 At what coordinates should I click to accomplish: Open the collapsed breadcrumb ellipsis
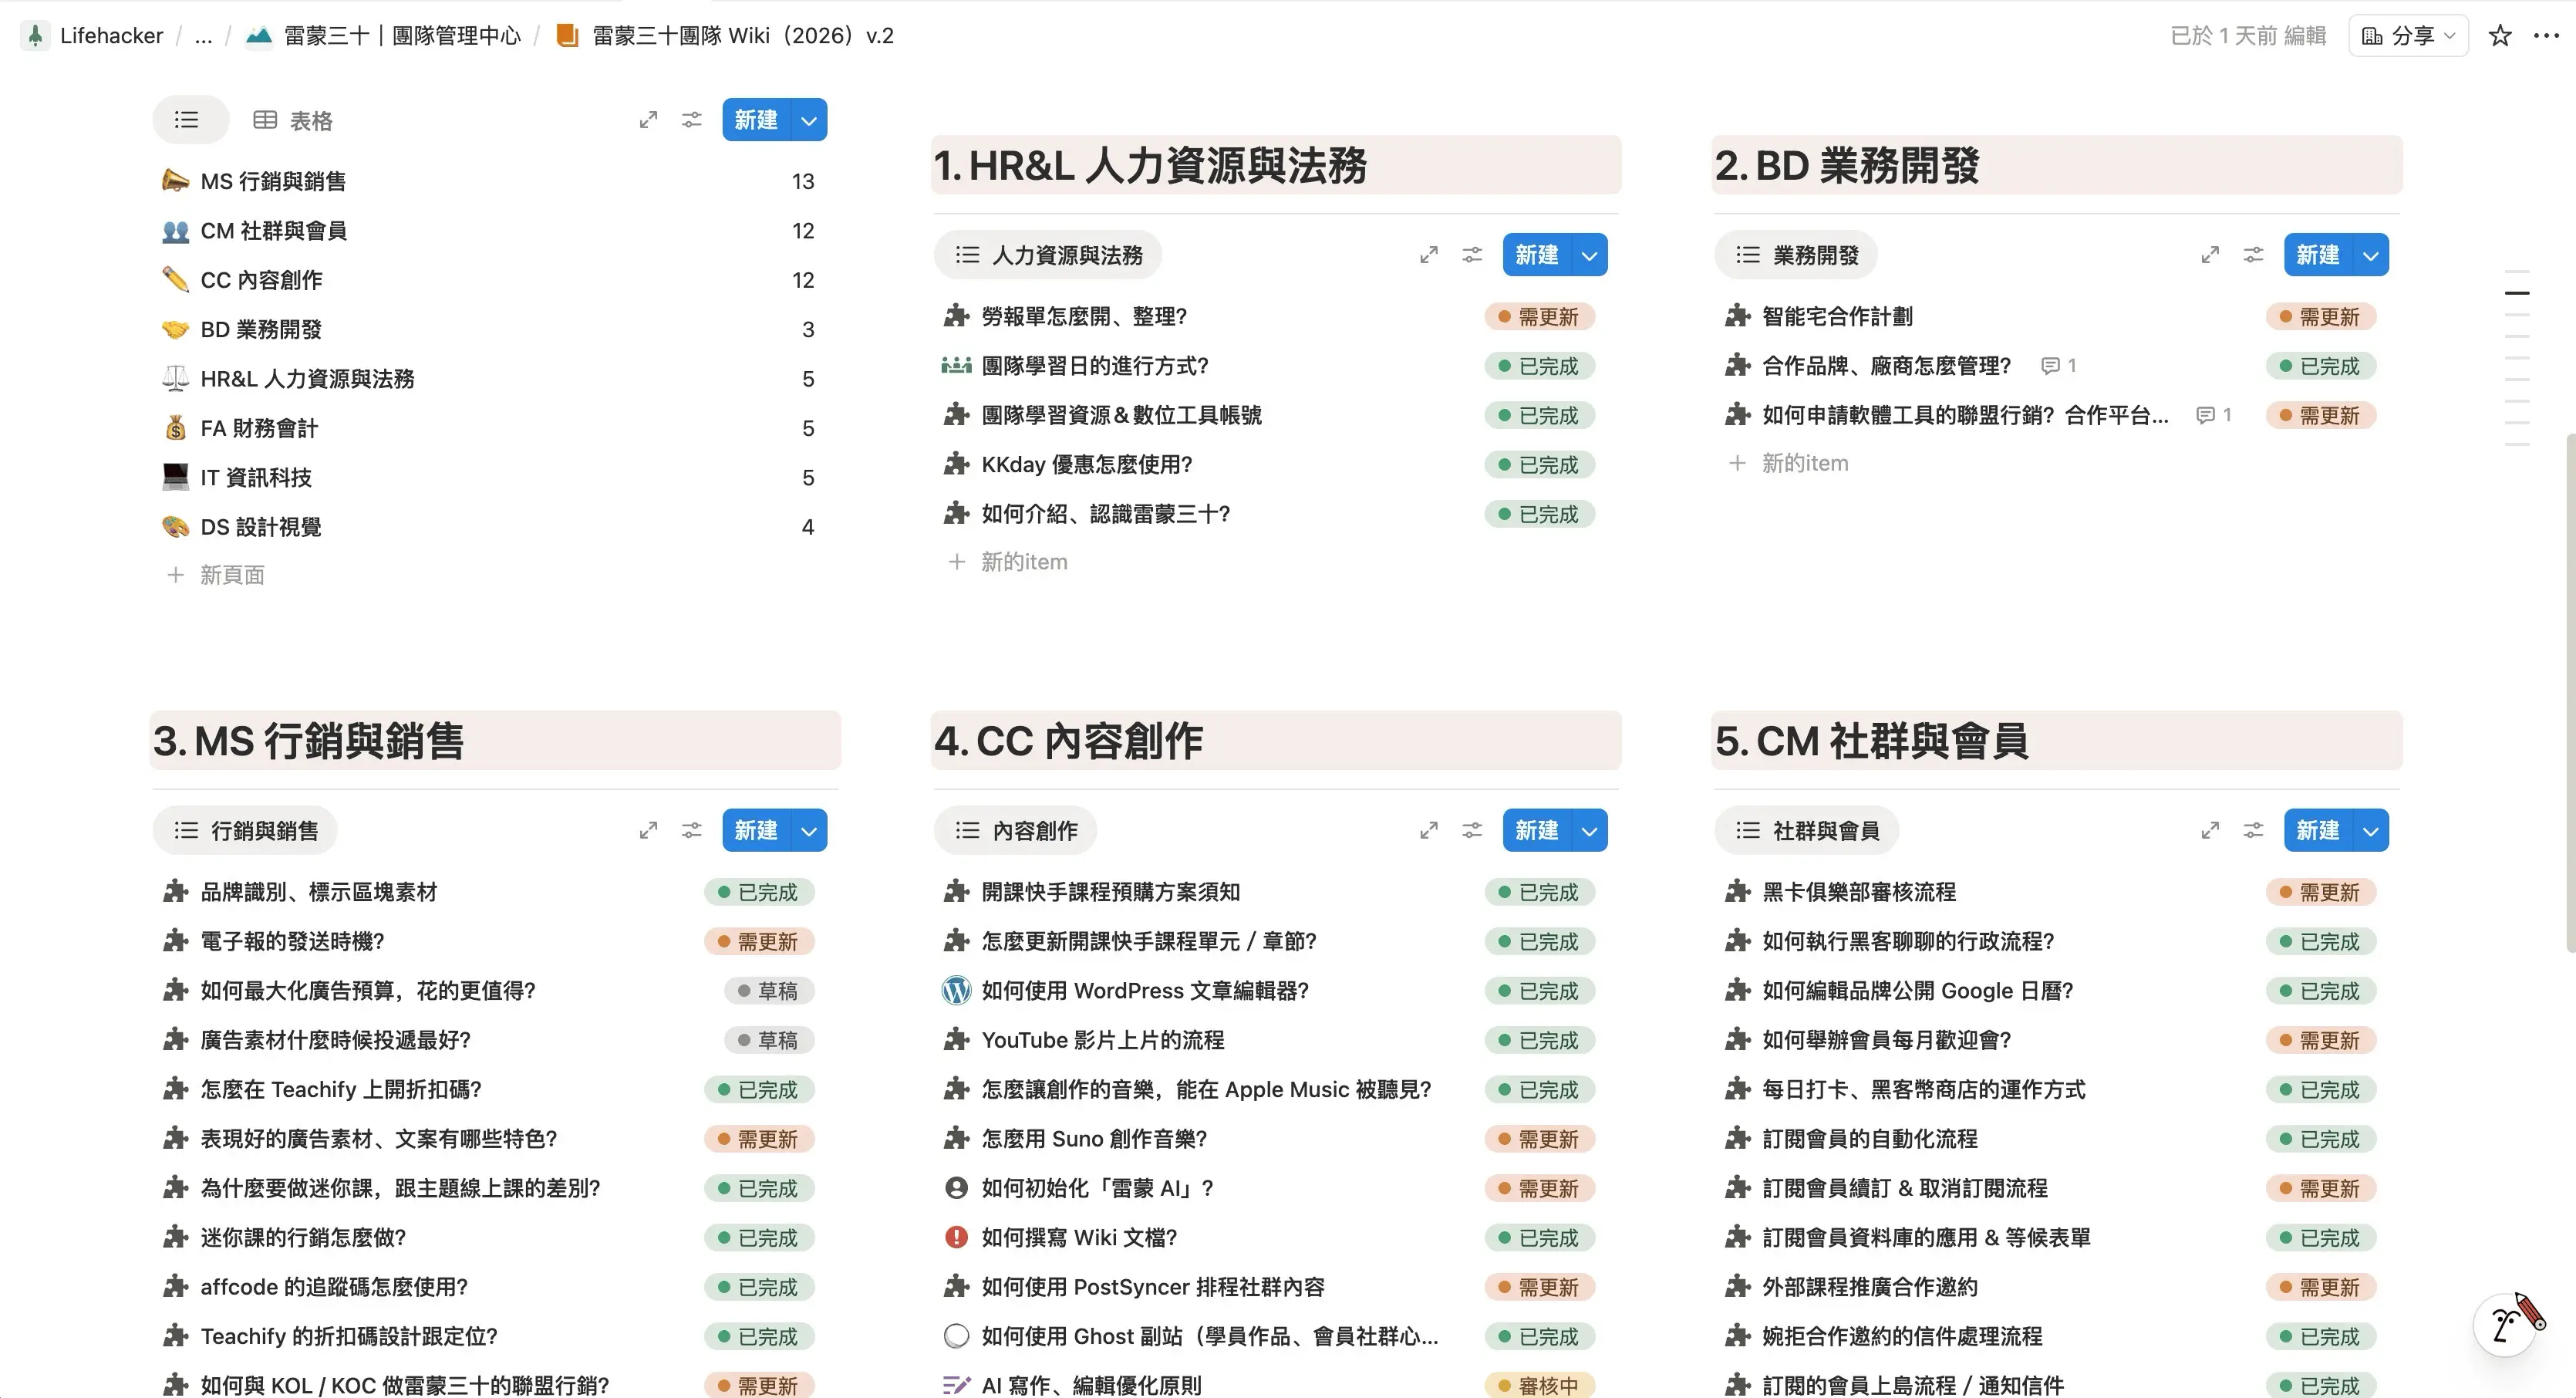point(203,36)
